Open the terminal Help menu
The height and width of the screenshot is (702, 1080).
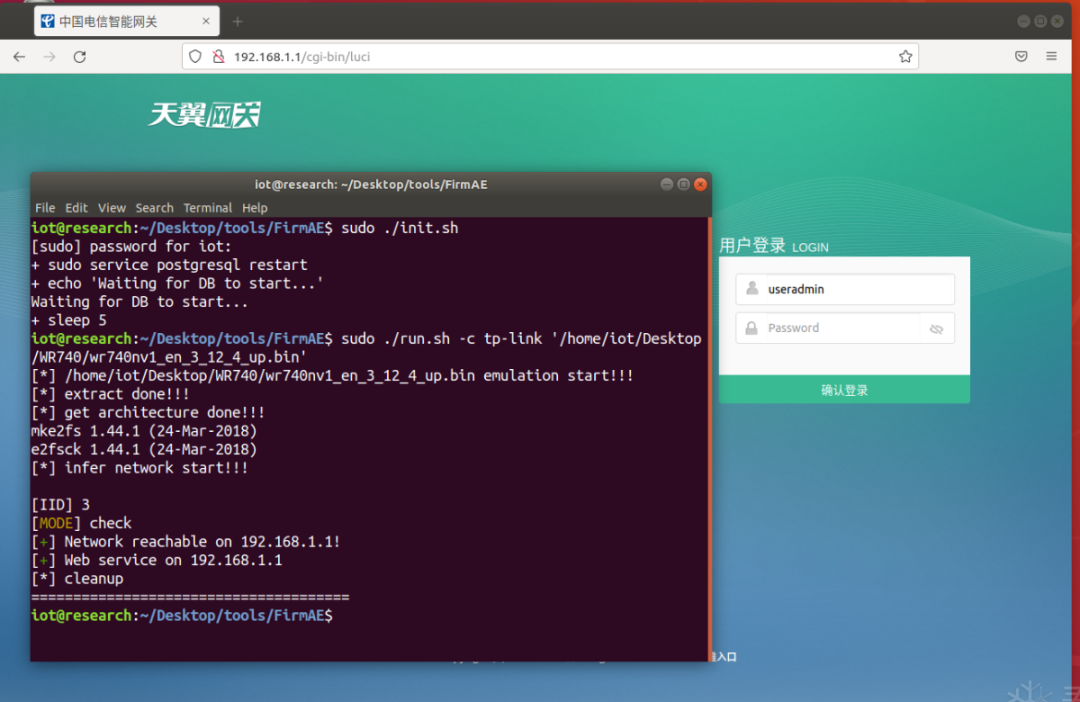pyautogui.click(x=255, y=207)
